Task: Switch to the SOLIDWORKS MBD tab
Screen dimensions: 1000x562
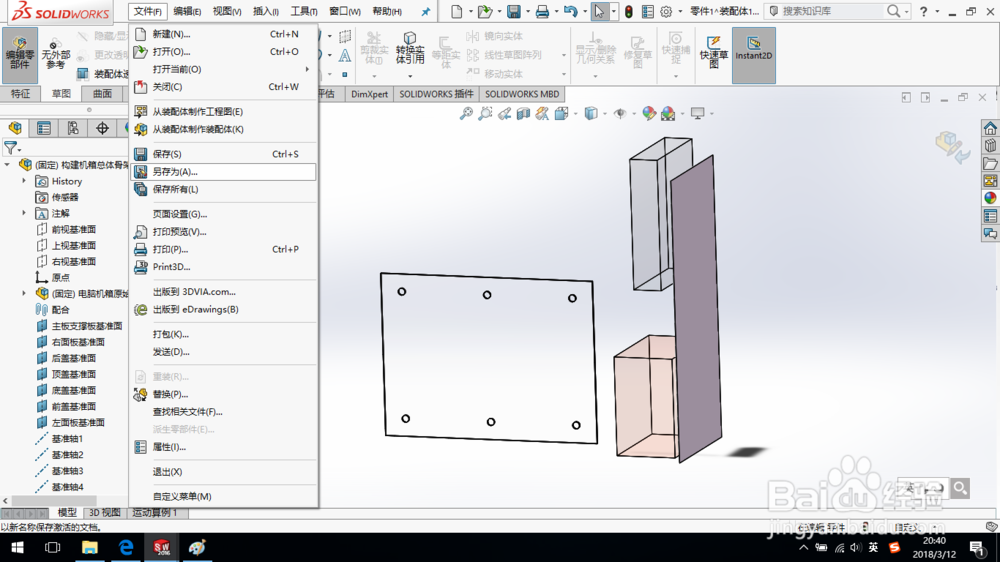Action: [x=522, y=94]
